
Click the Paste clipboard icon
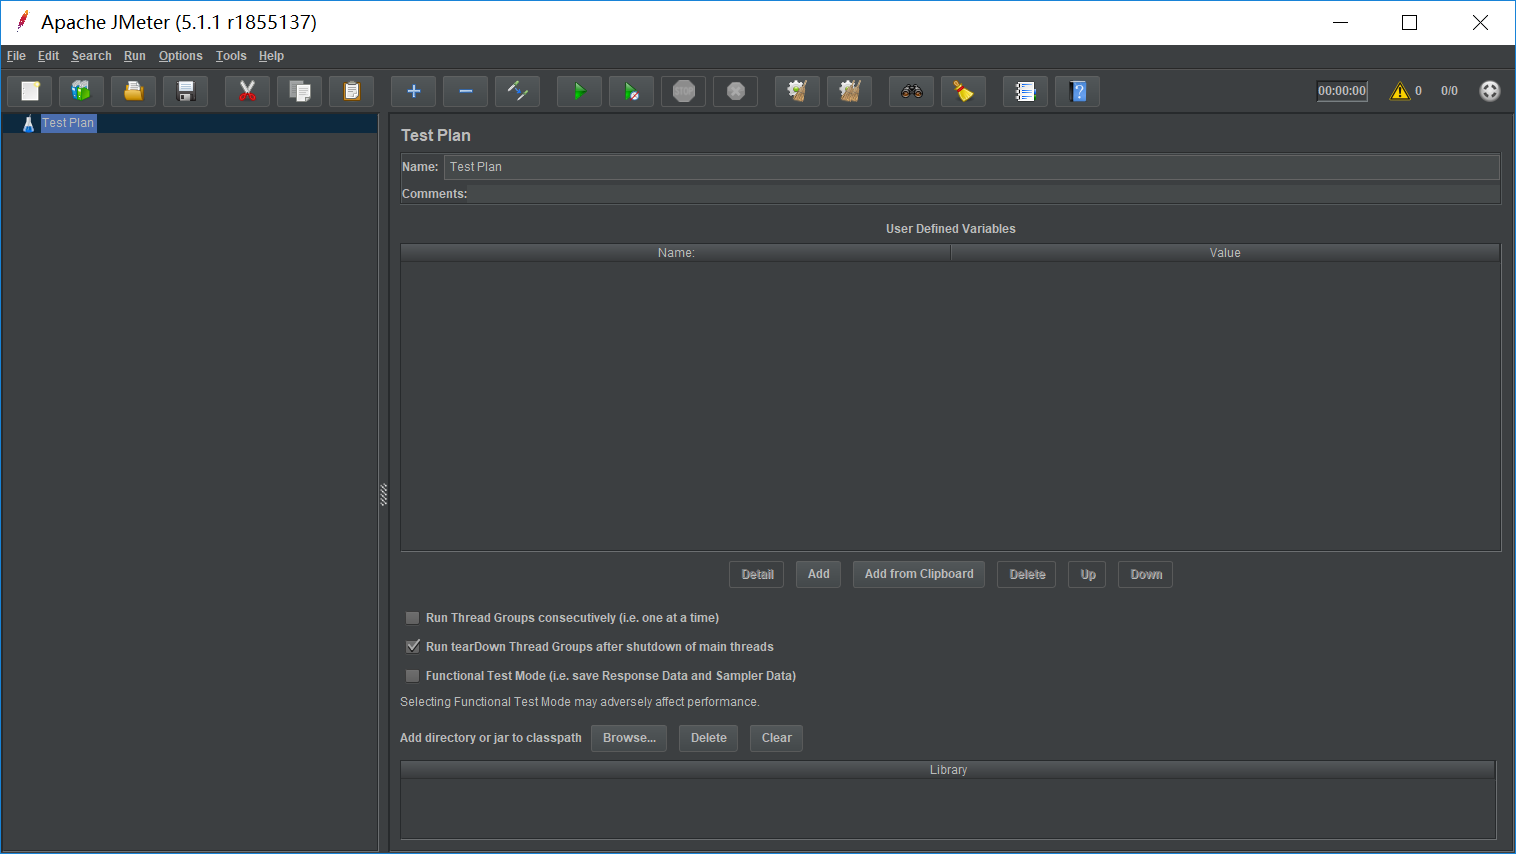pos(352,91)
